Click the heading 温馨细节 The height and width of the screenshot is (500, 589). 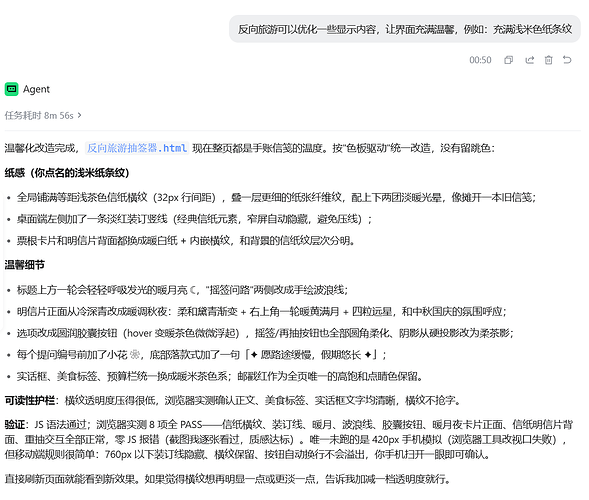click(x=25, y=265)
